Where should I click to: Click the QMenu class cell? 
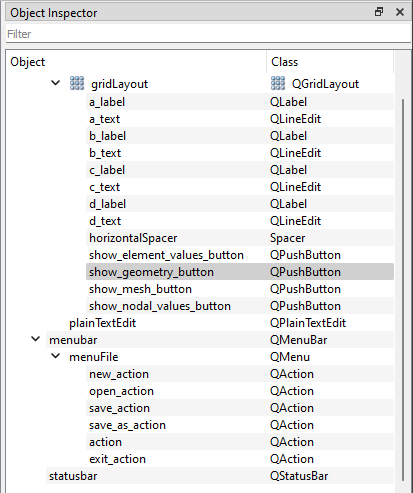[290, 357]
